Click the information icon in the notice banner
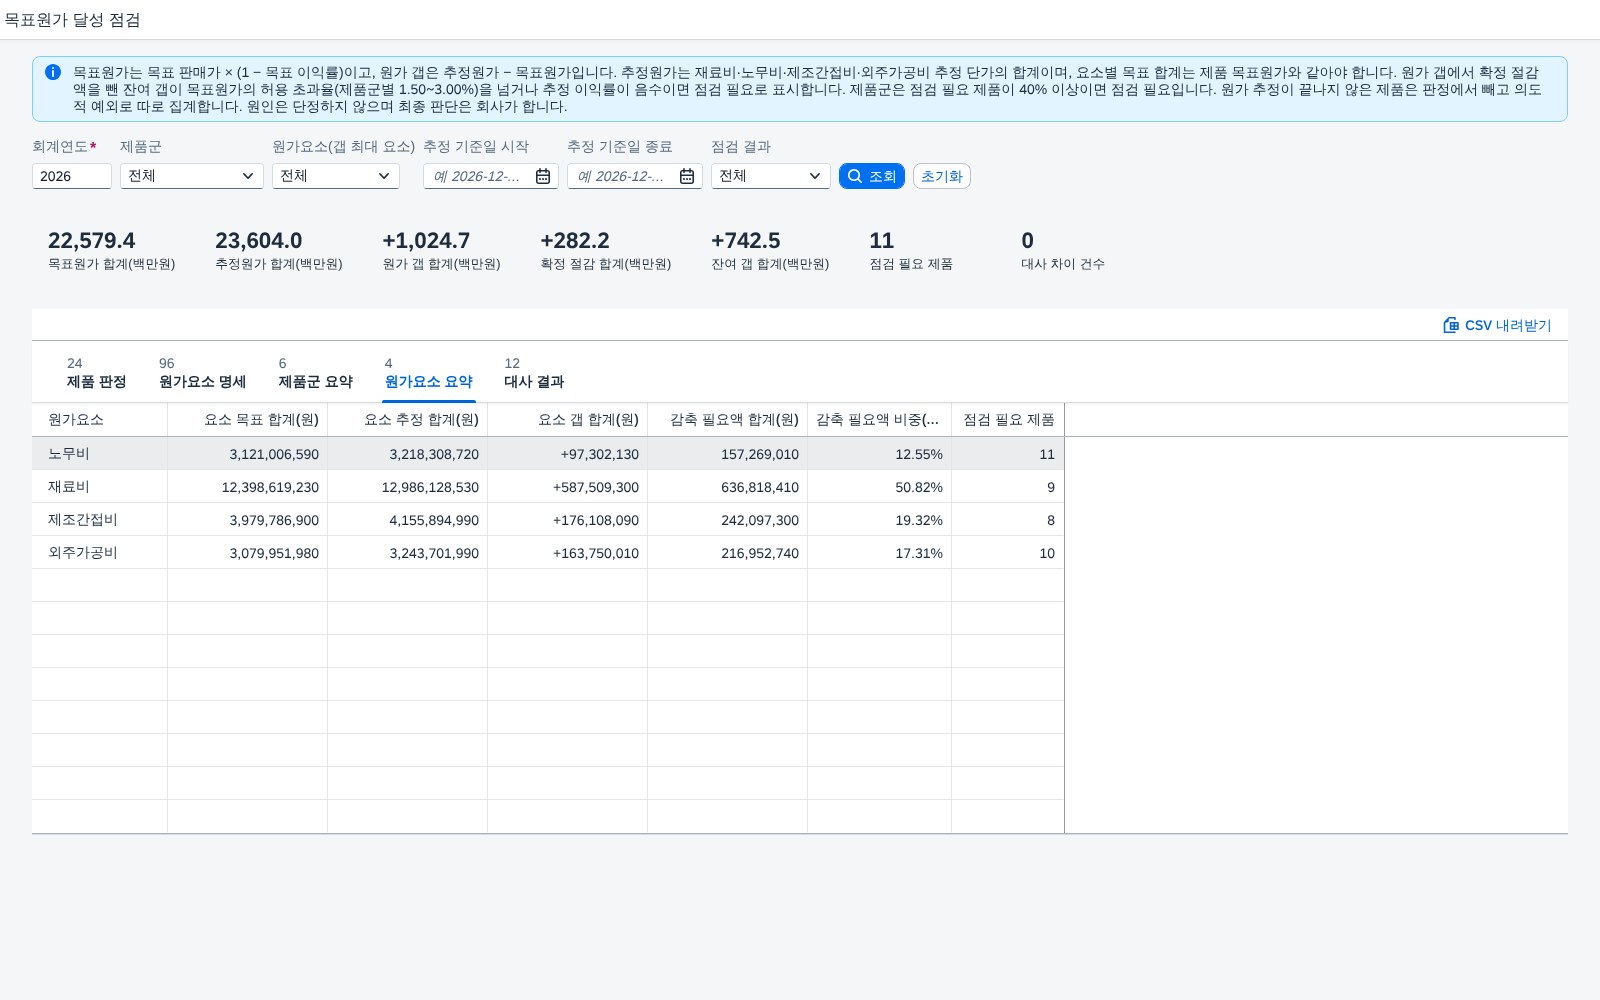 tap(53, 72)
